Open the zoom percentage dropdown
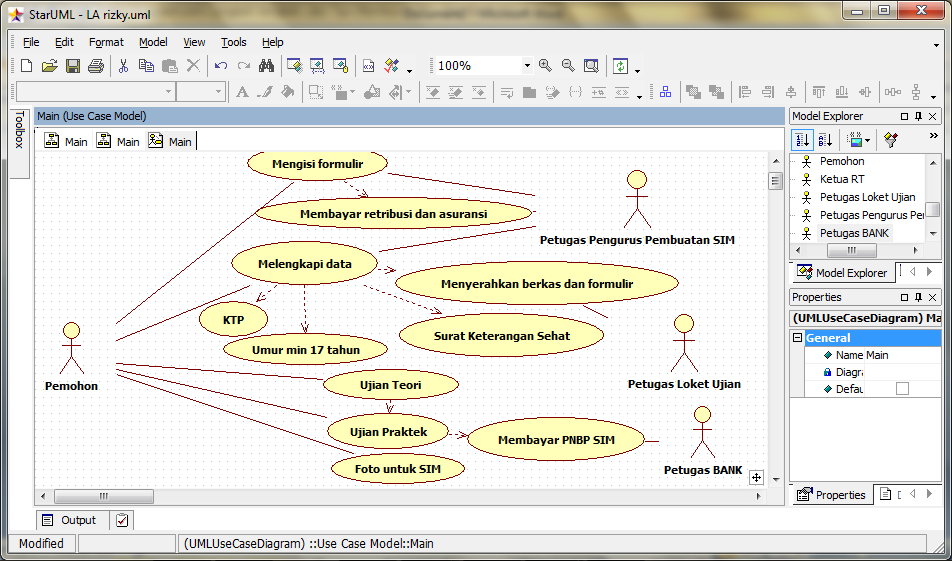Screen dimensions: 952x561 (x=527, y=66)
